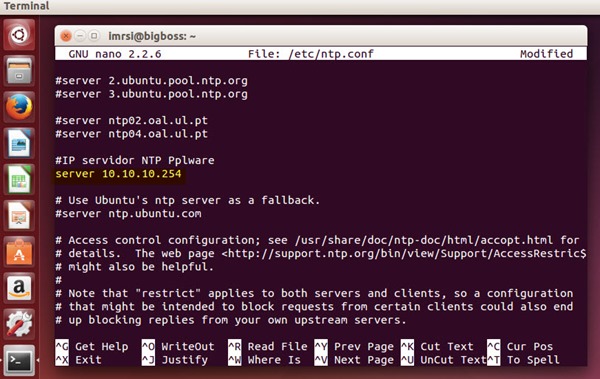Click the block requests from certain clients line

[314, 307]
